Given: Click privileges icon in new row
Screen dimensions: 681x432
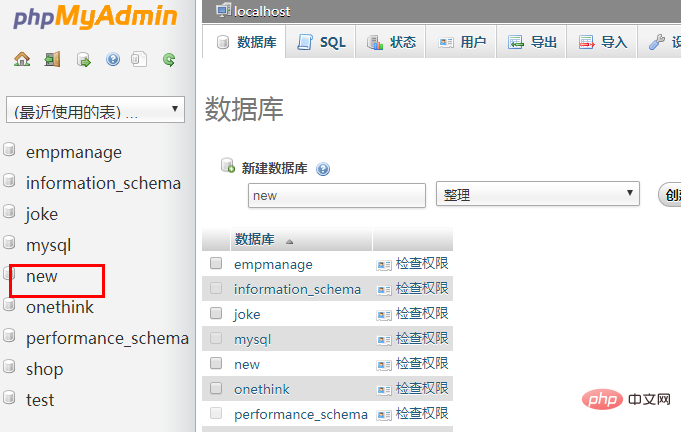Looking at the screenshot, I should (384, 365).
